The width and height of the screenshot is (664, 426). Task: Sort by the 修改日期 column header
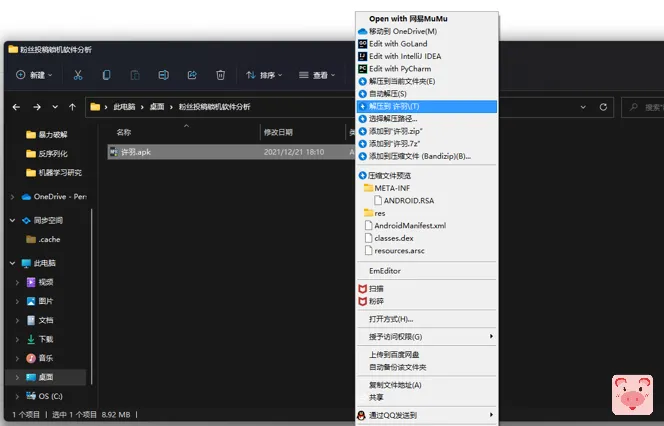[x=278, y=133]
